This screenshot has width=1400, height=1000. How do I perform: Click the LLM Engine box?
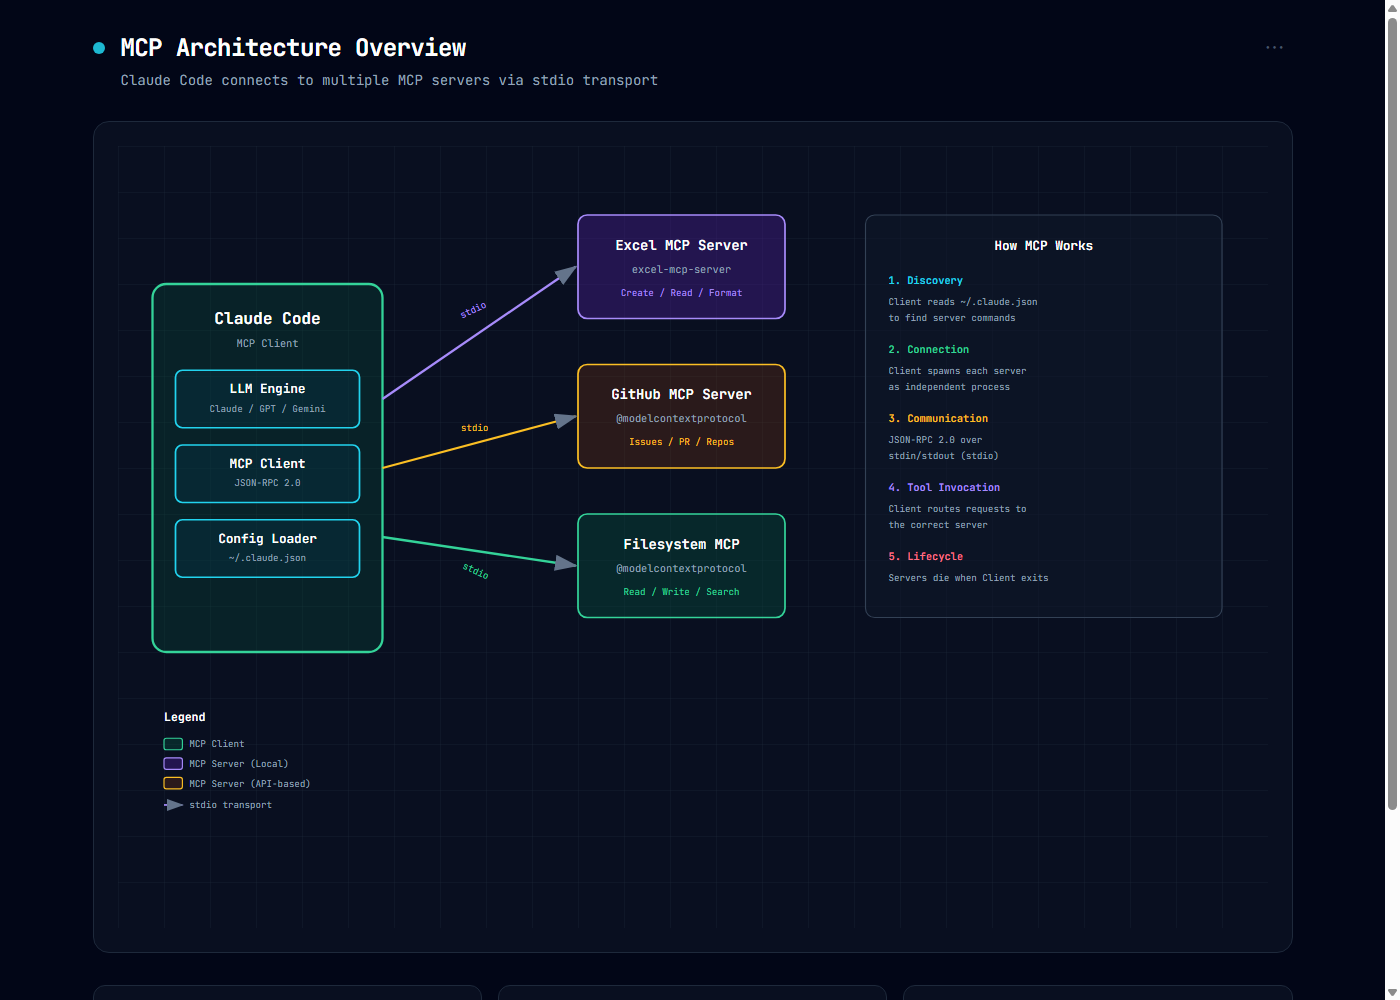[267, 399]
